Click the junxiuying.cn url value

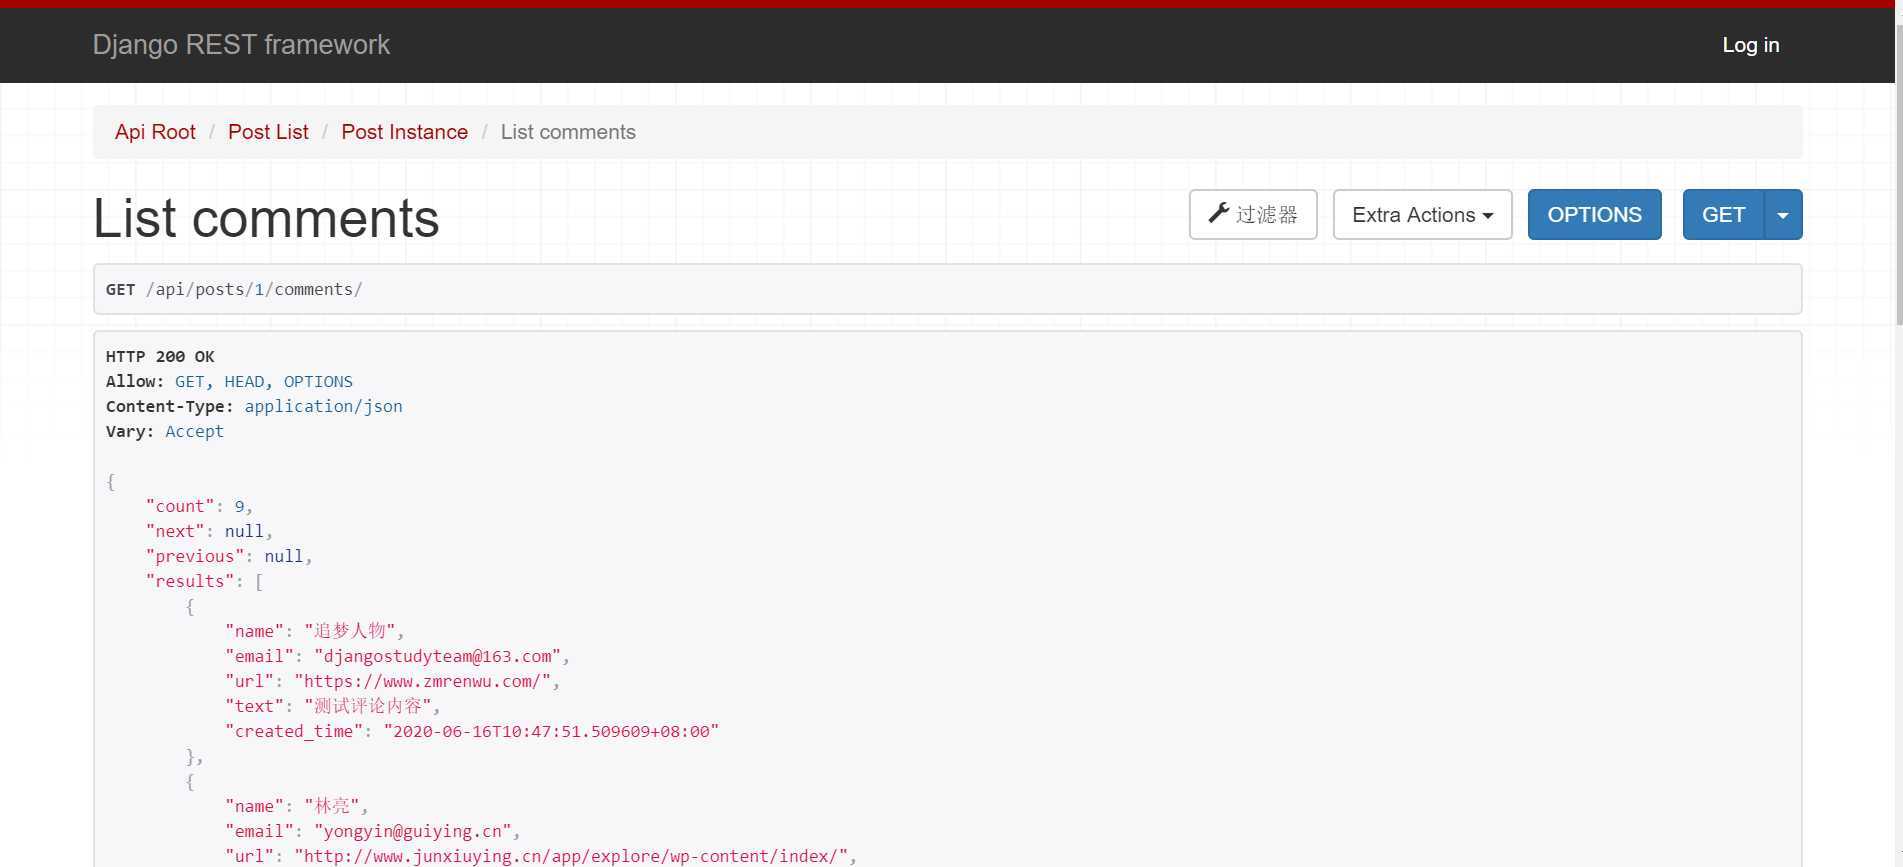571,856
